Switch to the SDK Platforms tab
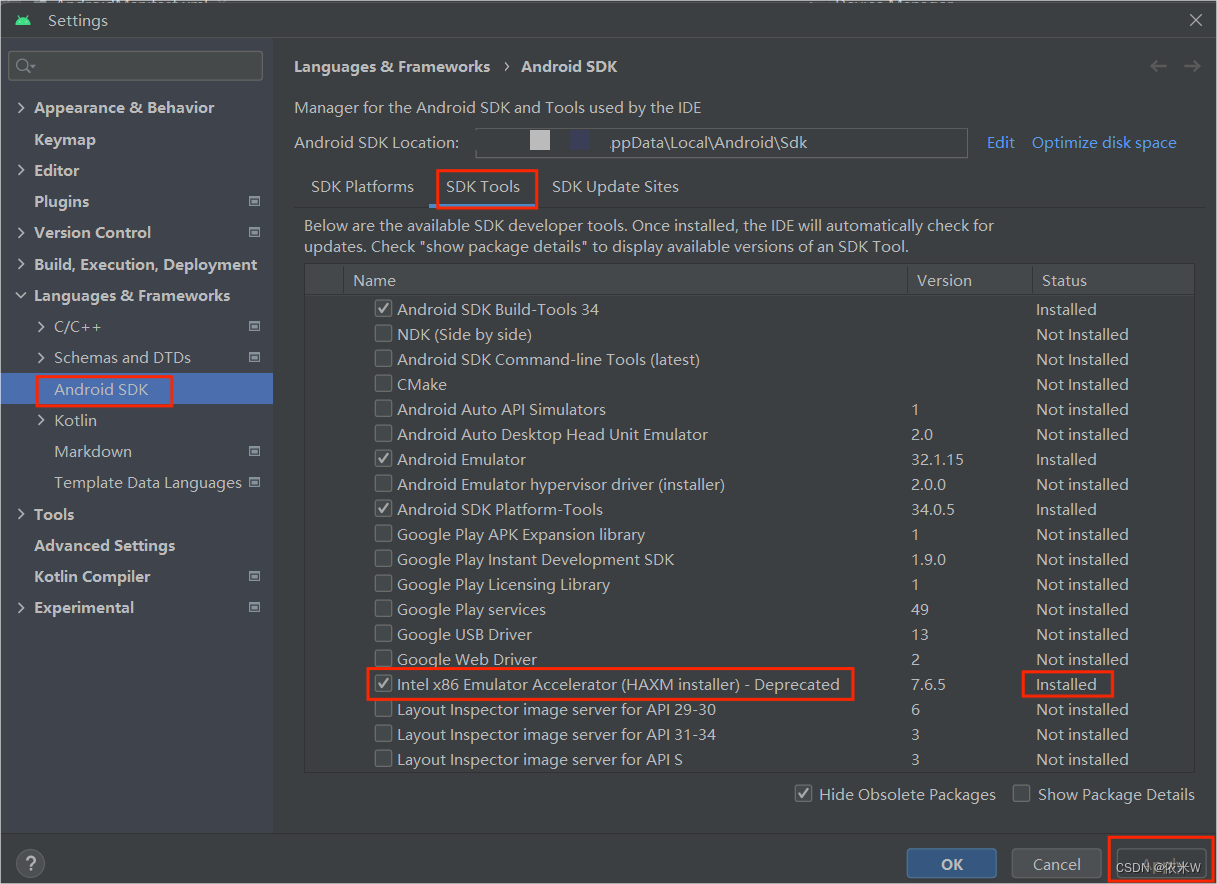Viewport: 1217px width, 884px height. click(362, 186)
